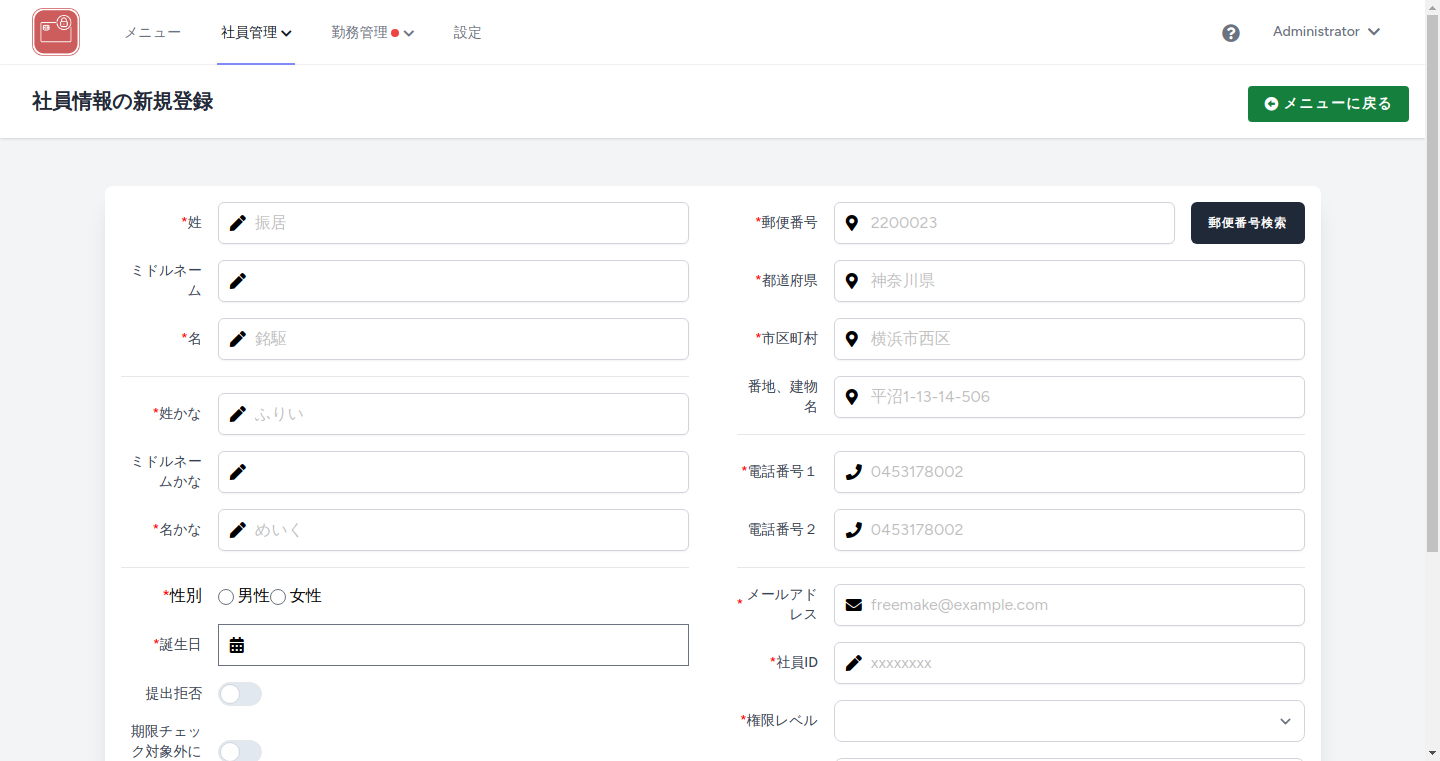1440x761 pixels.
Task: Click pencil icon in ミドルネームかな field
Action: point(237,472)
